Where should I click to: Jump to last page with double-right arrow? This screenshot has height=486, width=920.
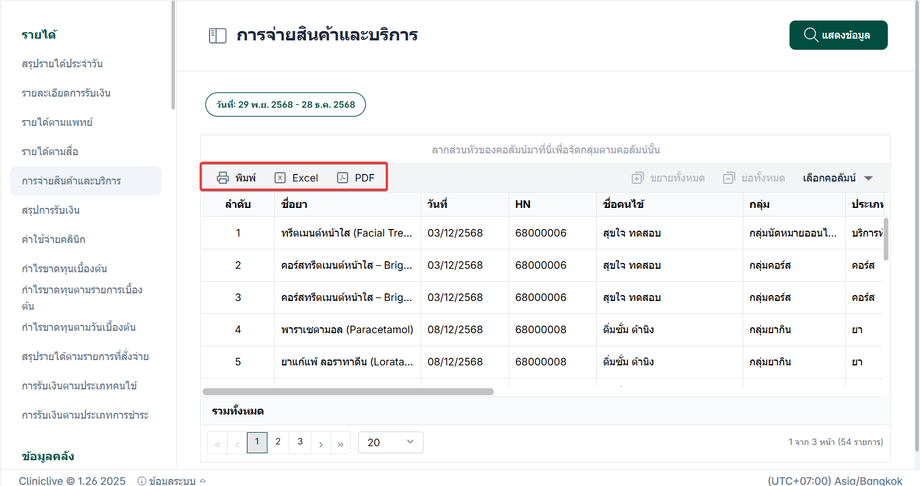(x=340, y=443)
